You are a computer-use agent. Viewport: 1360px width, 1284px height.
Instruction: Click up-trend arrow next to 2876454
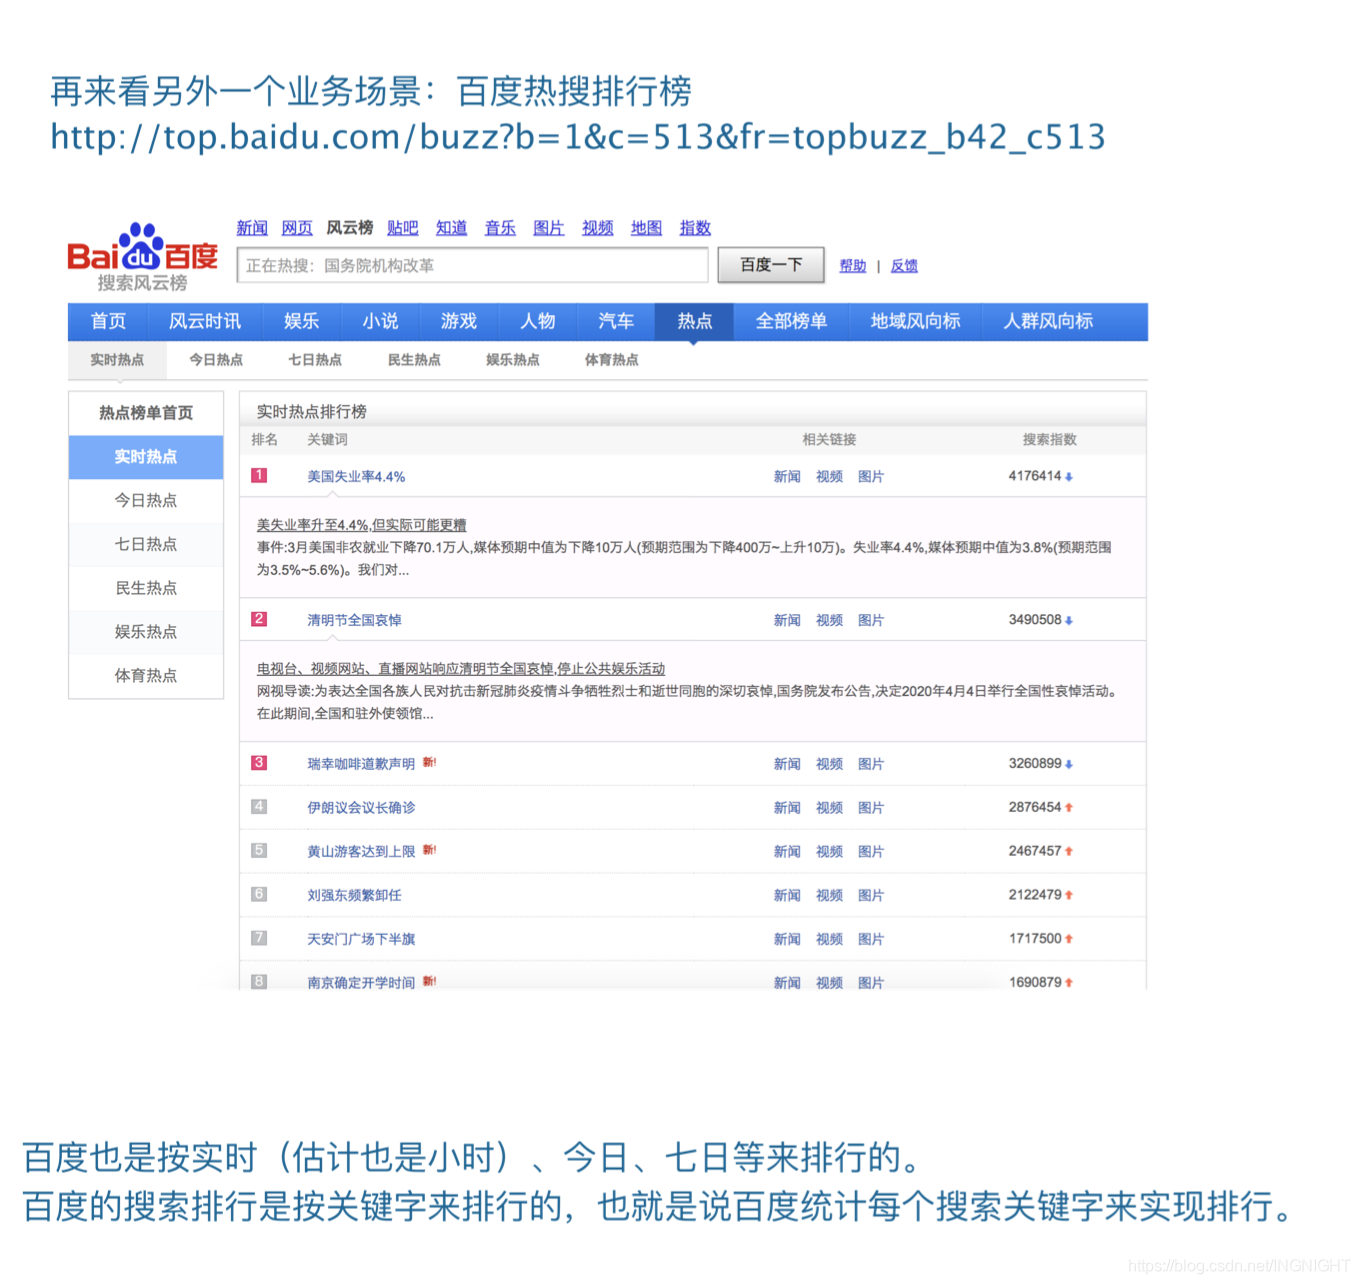1069,807
